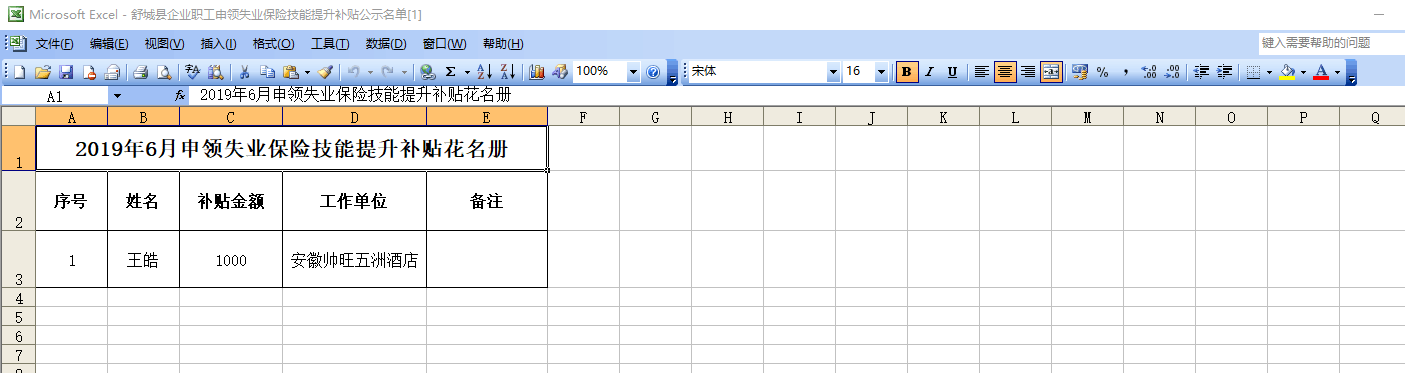Click the Format Painter brush icon
Image resolution: width=1405 pixels, height=373 pixels.
(x=325, y=72)
